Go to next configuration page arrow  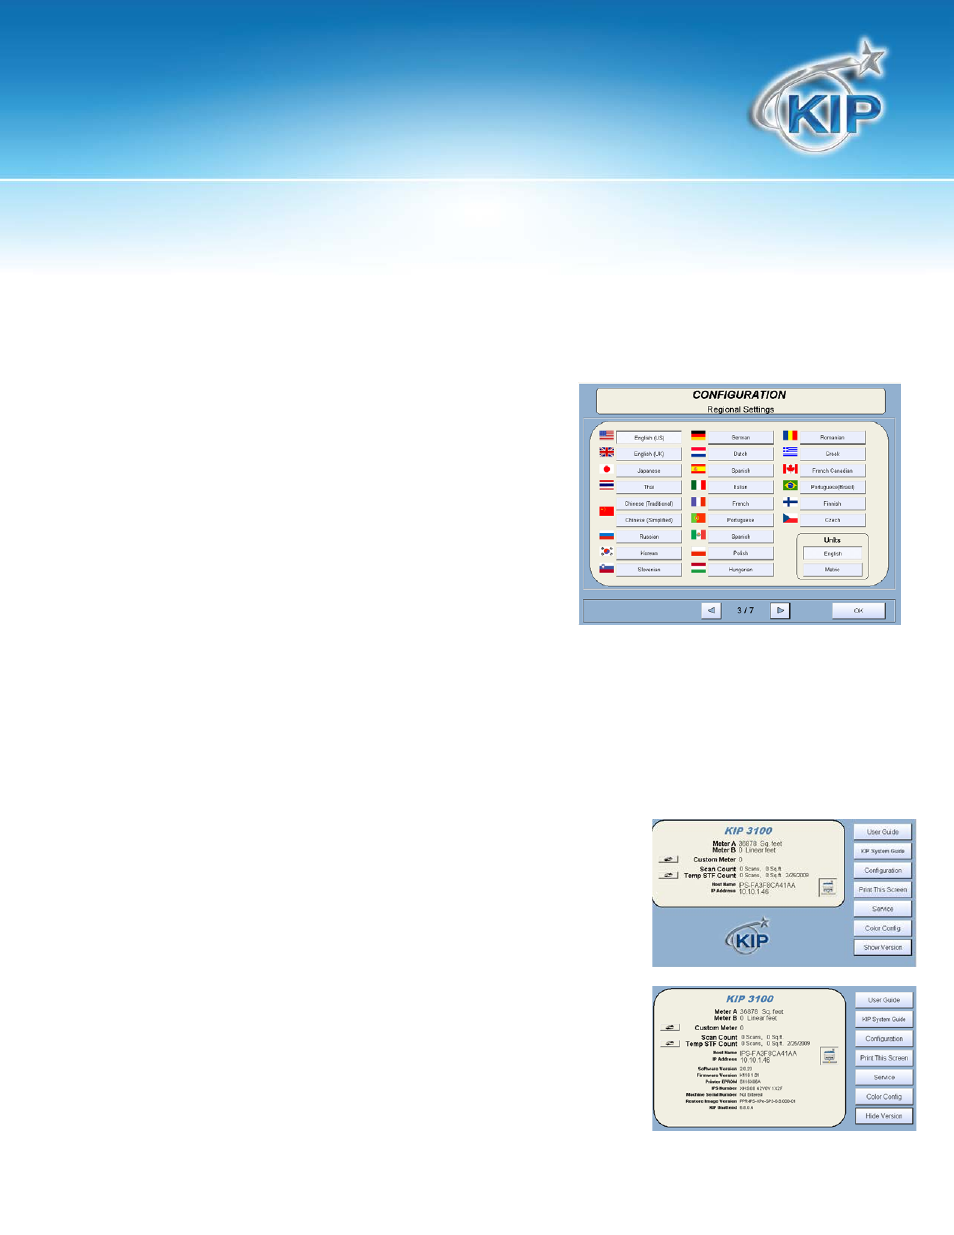780,610
